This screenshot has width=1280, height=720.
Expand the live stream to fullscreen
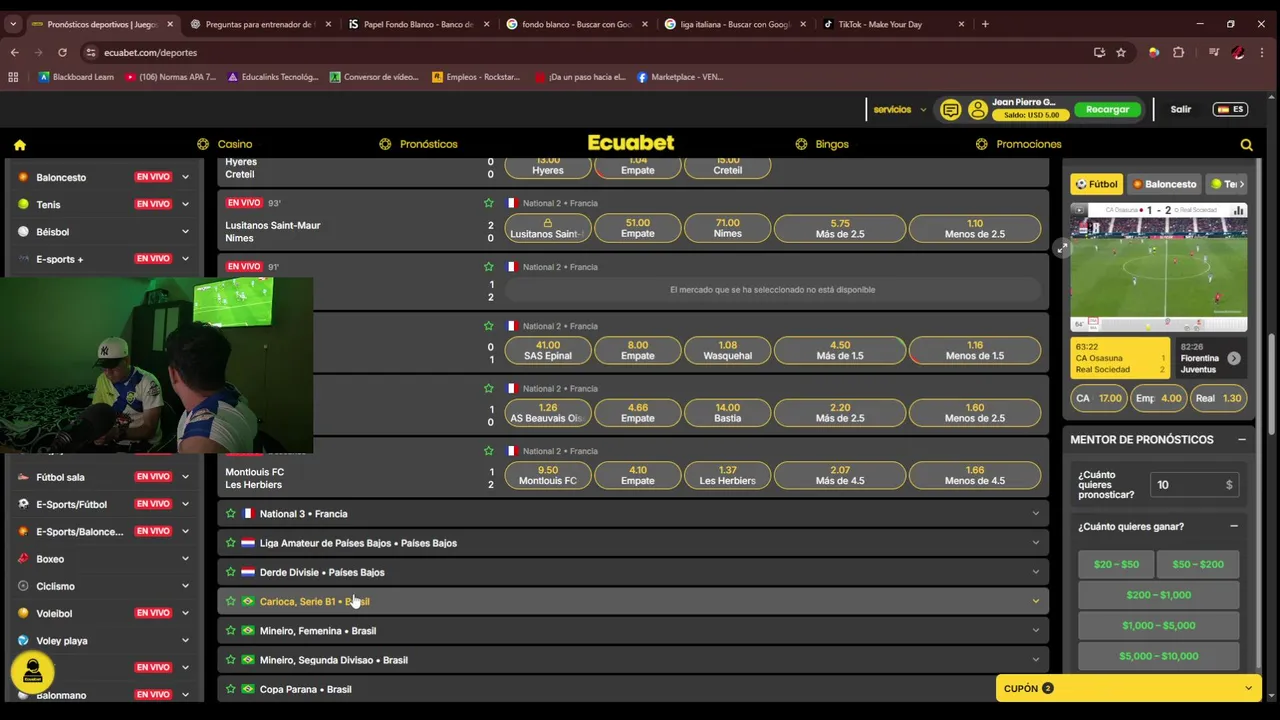pos(1061,249)
